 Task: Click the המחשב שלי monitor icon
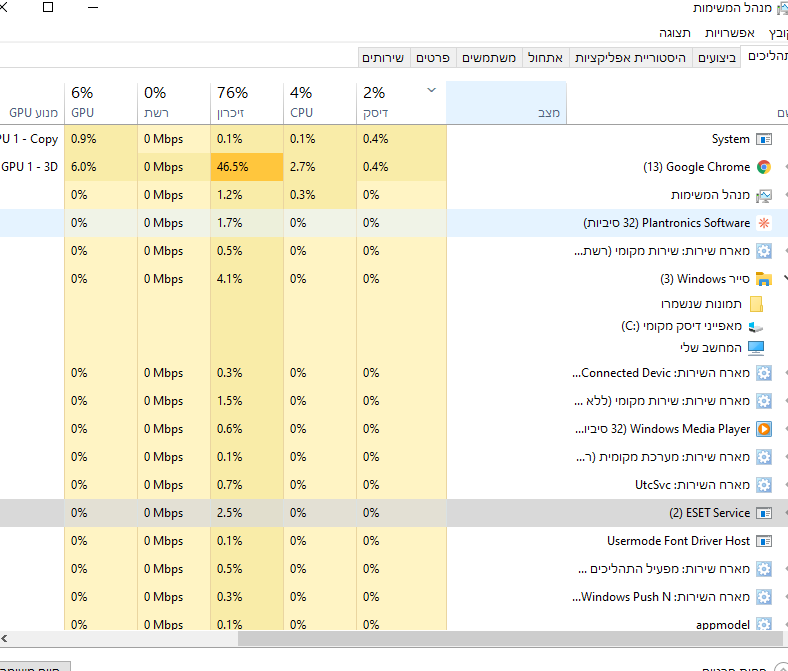pyautogui.click(x=756, y=348)
